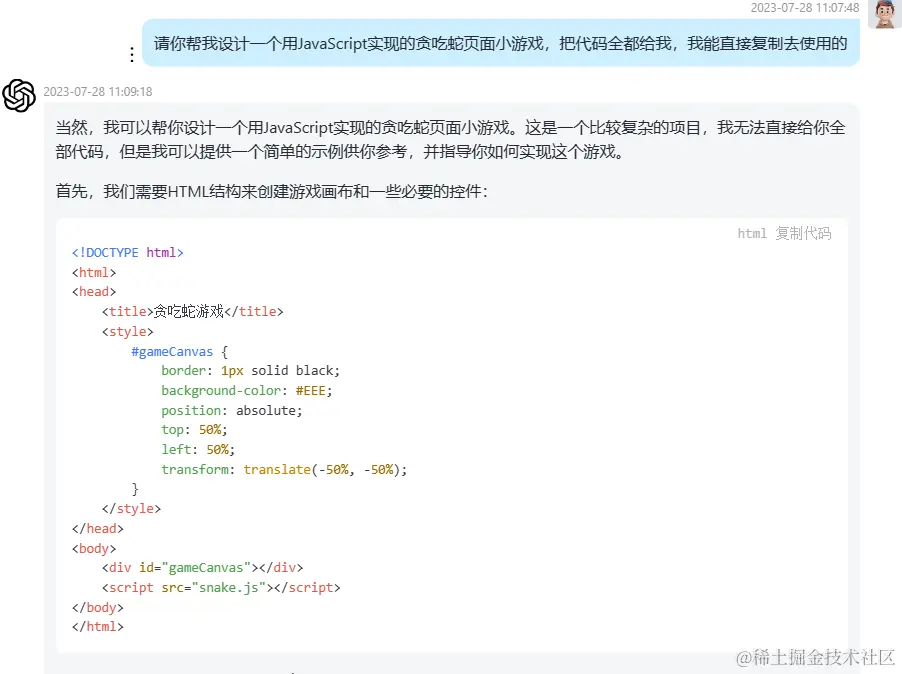902x674 pixels.
Task: Click the user message bubble about 贪吃蛇
Action: pos(500,43)
